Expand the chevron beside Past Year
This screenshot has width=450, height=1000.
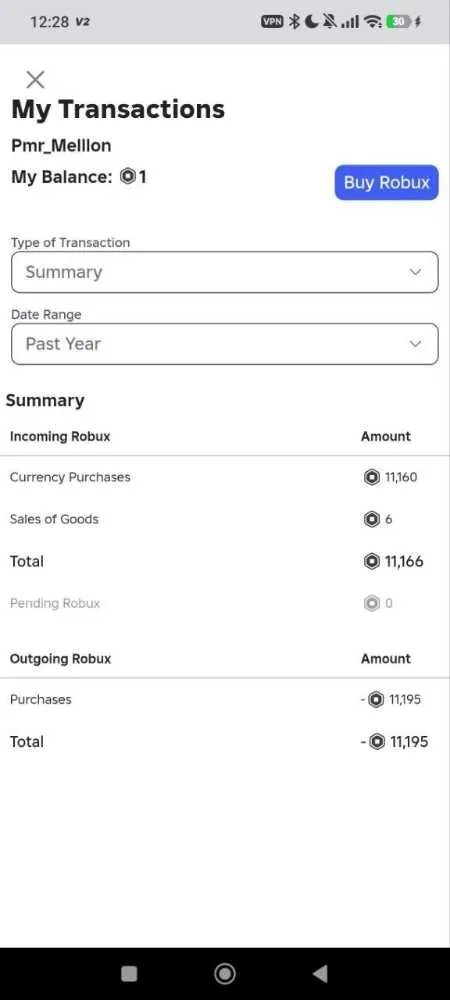pos(415,344)
